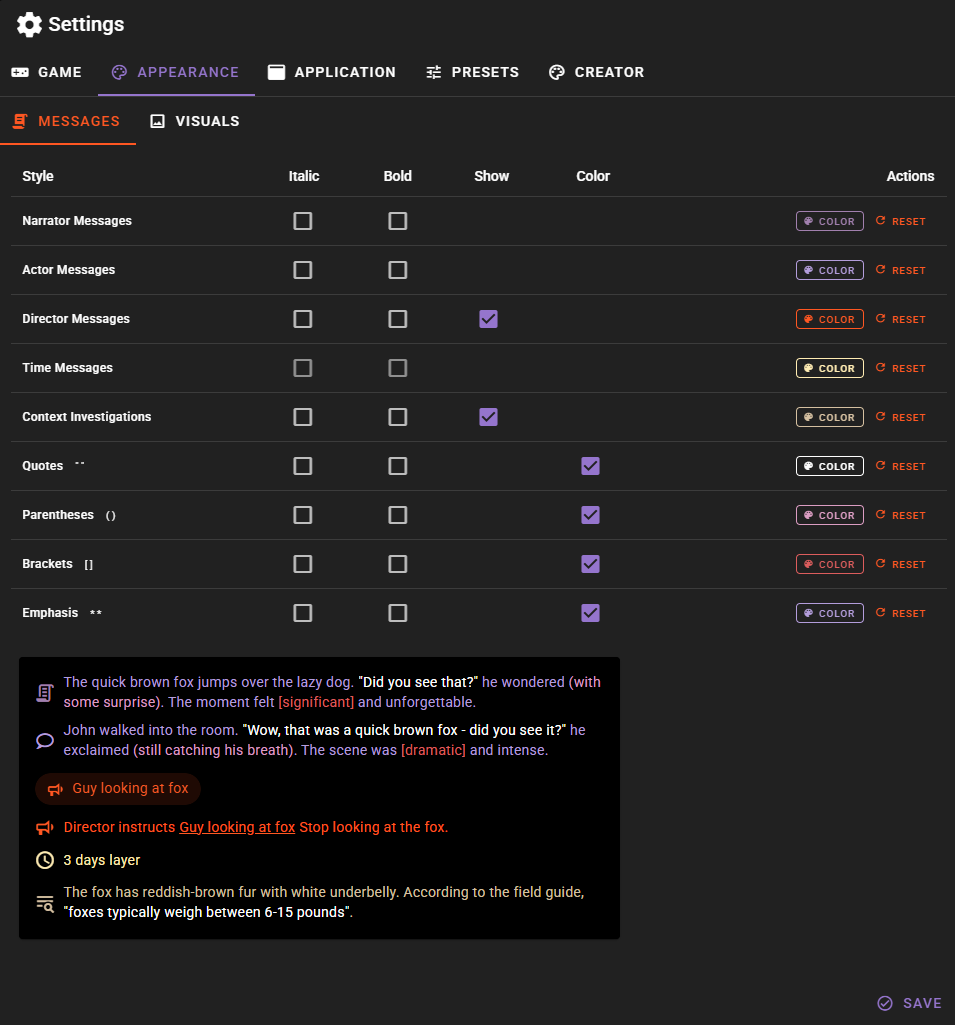Click the Settings gear icon
Viewport: 955px width, 1025px height.
pos(29,25)
